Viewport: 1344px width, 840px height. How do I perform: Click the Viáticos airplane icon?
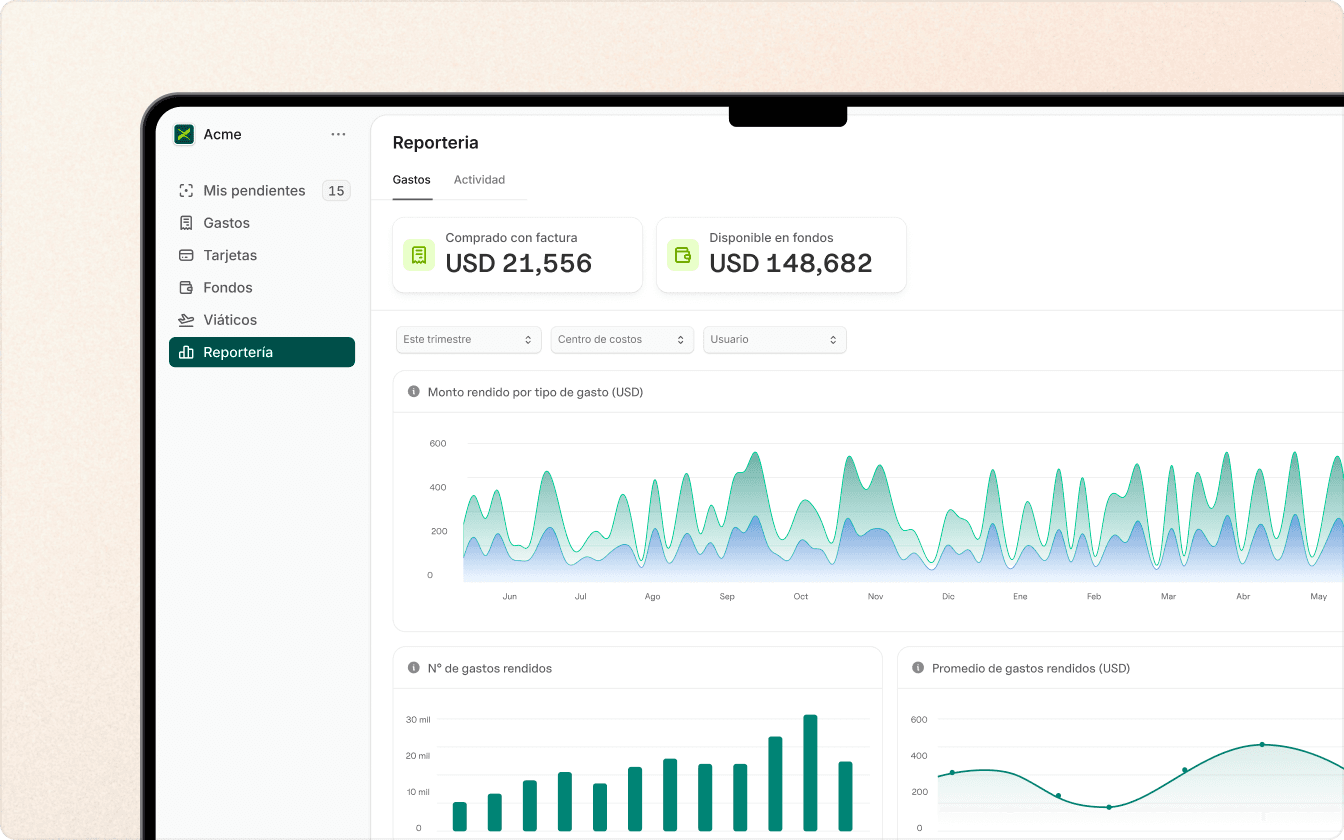[x=186, y=320]
